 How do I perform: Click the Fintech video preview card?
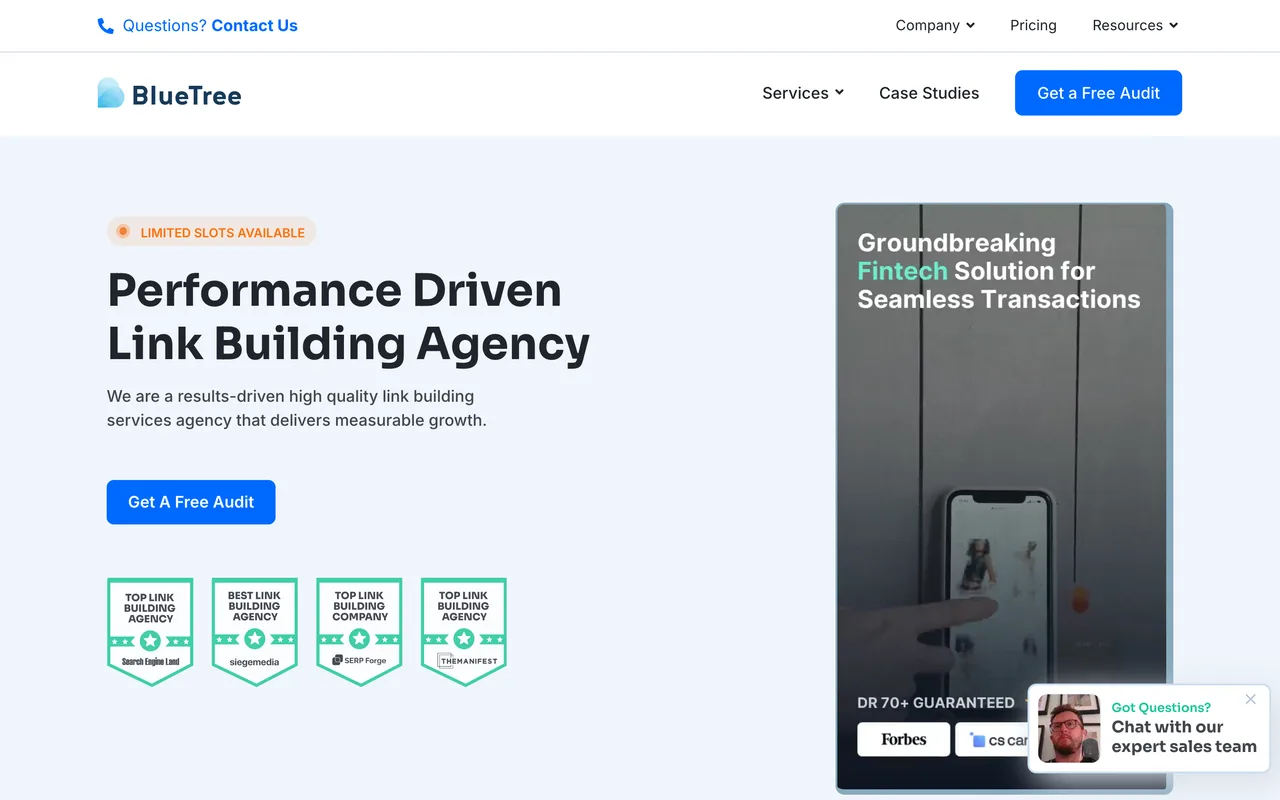pos(1003,498)
